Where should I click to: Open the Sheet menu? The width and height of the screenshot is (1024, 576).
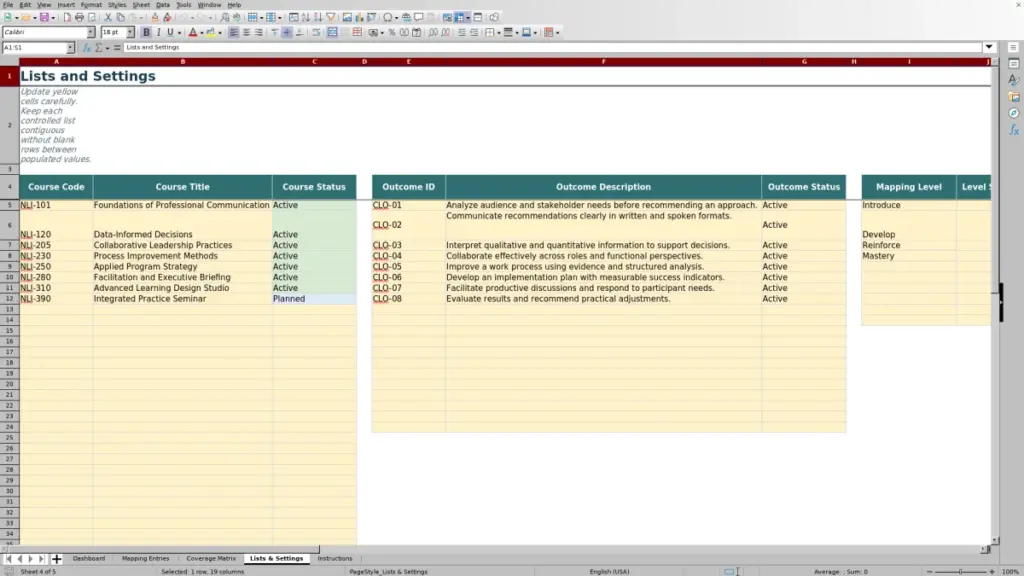point(141,5)
